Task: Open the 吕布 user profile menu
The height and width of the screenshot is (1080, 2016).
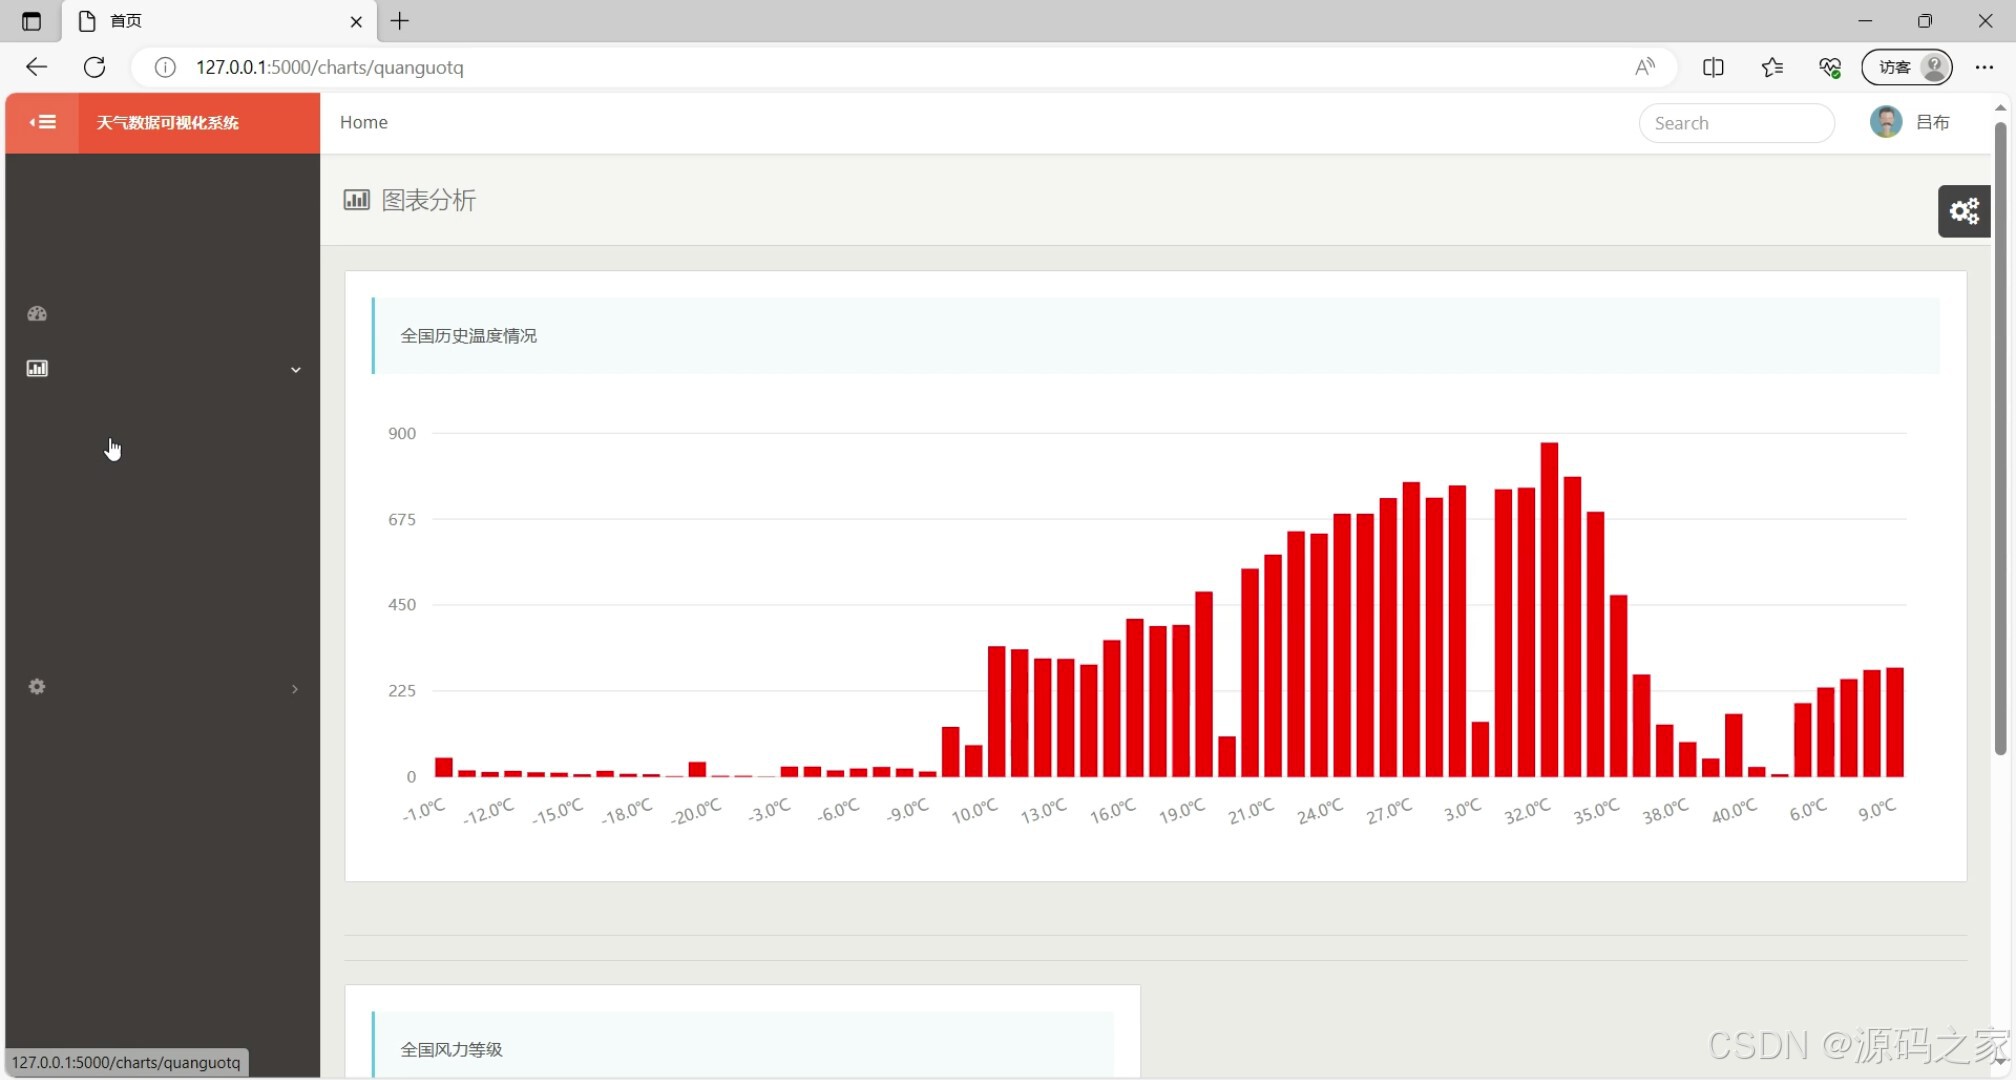Action: click(1931, 122)
